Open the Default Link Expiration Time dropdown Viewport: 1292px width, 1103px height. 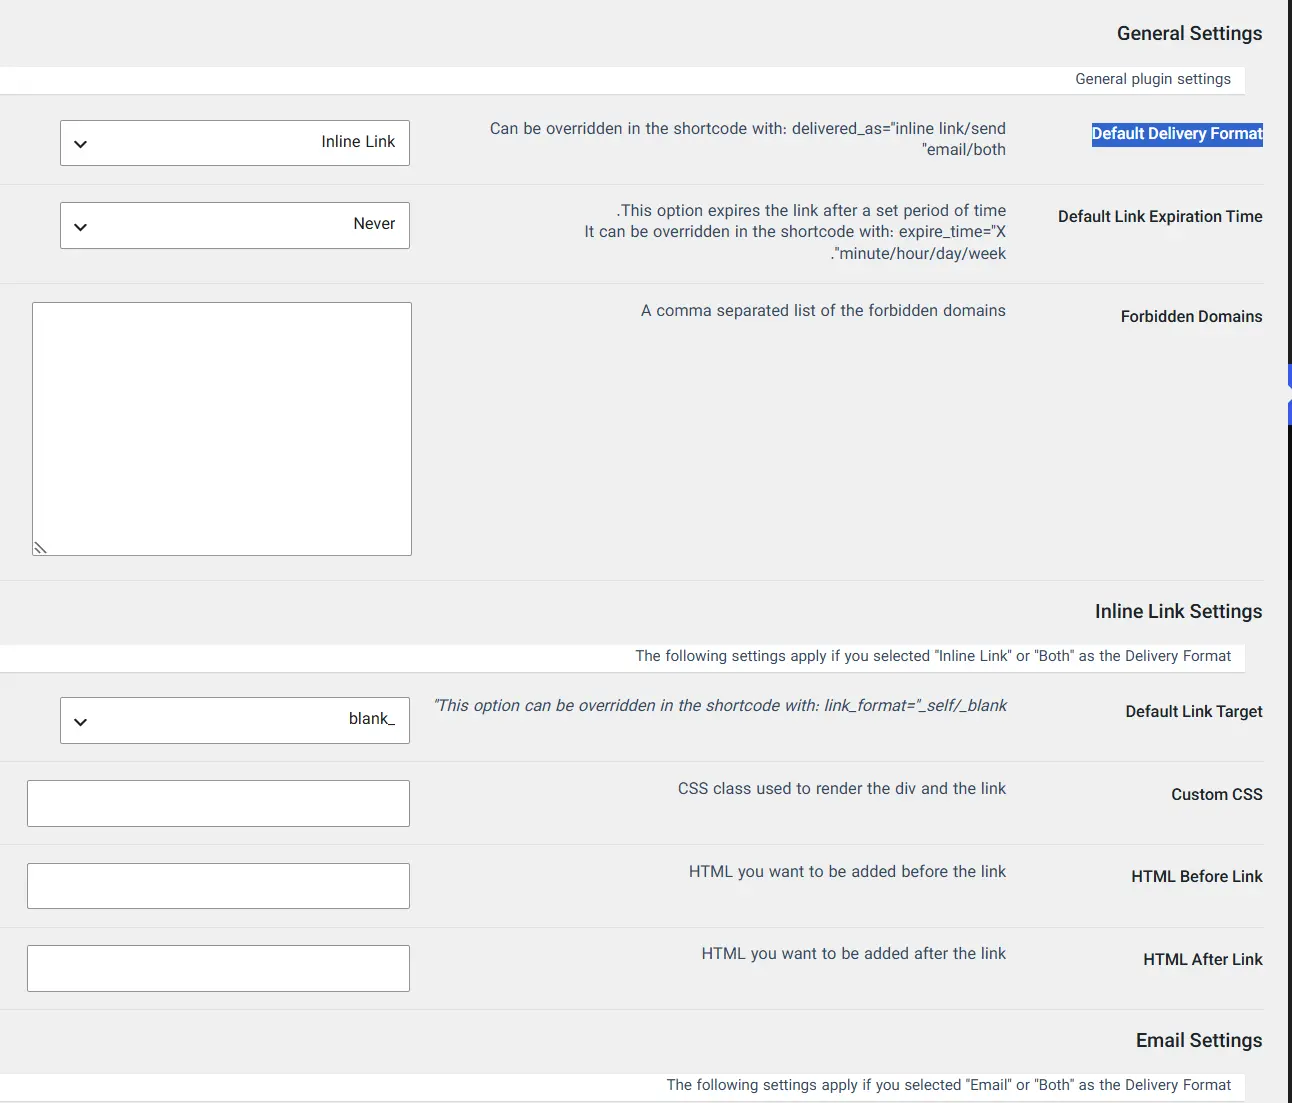[235, 226]
